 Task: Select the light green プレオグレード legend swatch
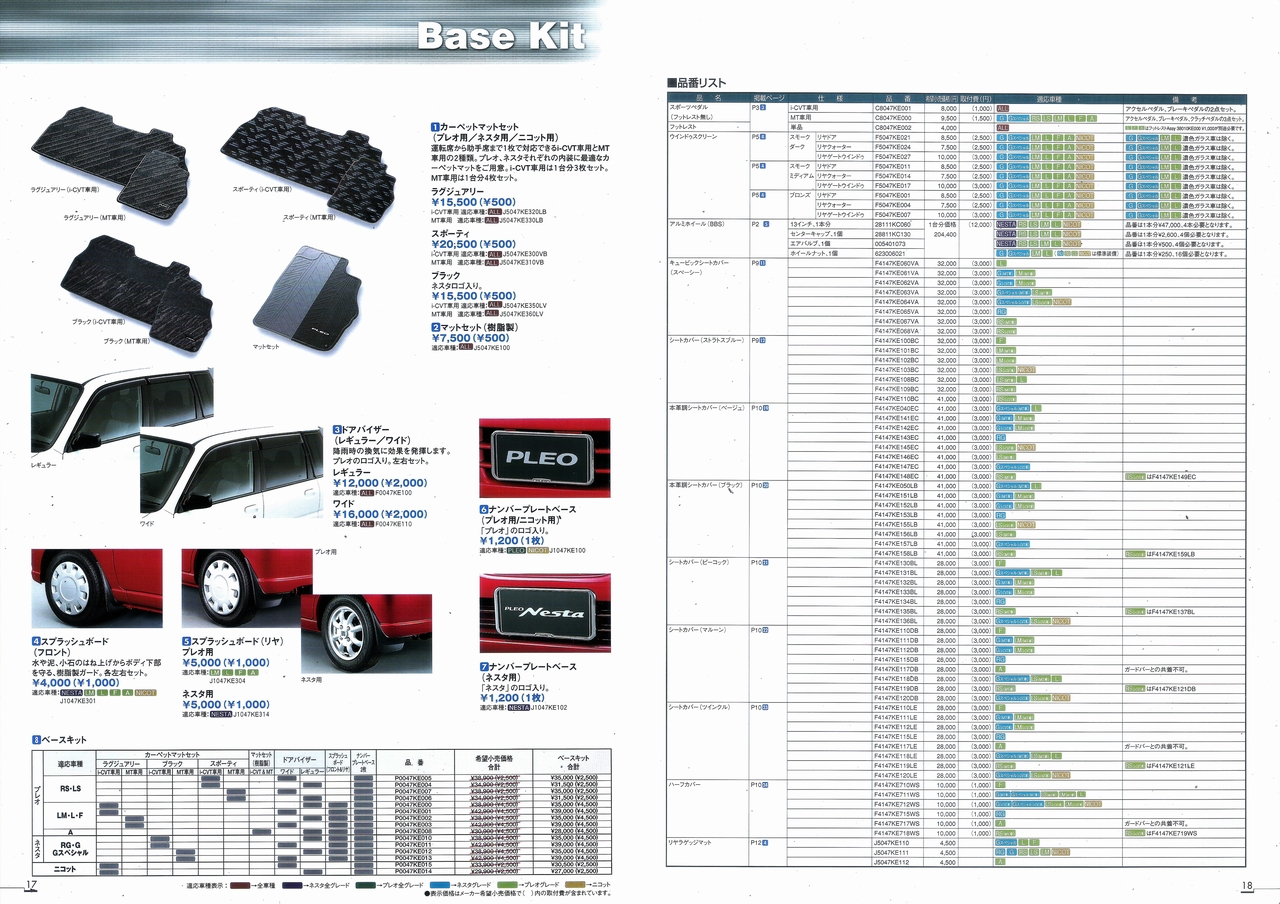pyautogui.click(x=505, y=886)
